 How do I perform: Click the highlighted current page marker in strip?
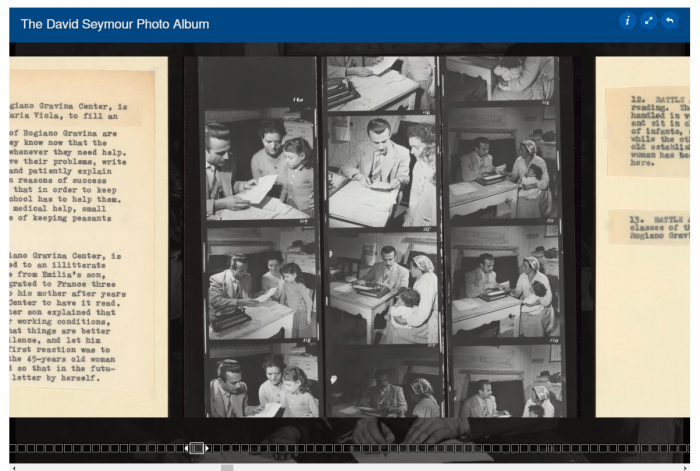click(x=196, y=448)
